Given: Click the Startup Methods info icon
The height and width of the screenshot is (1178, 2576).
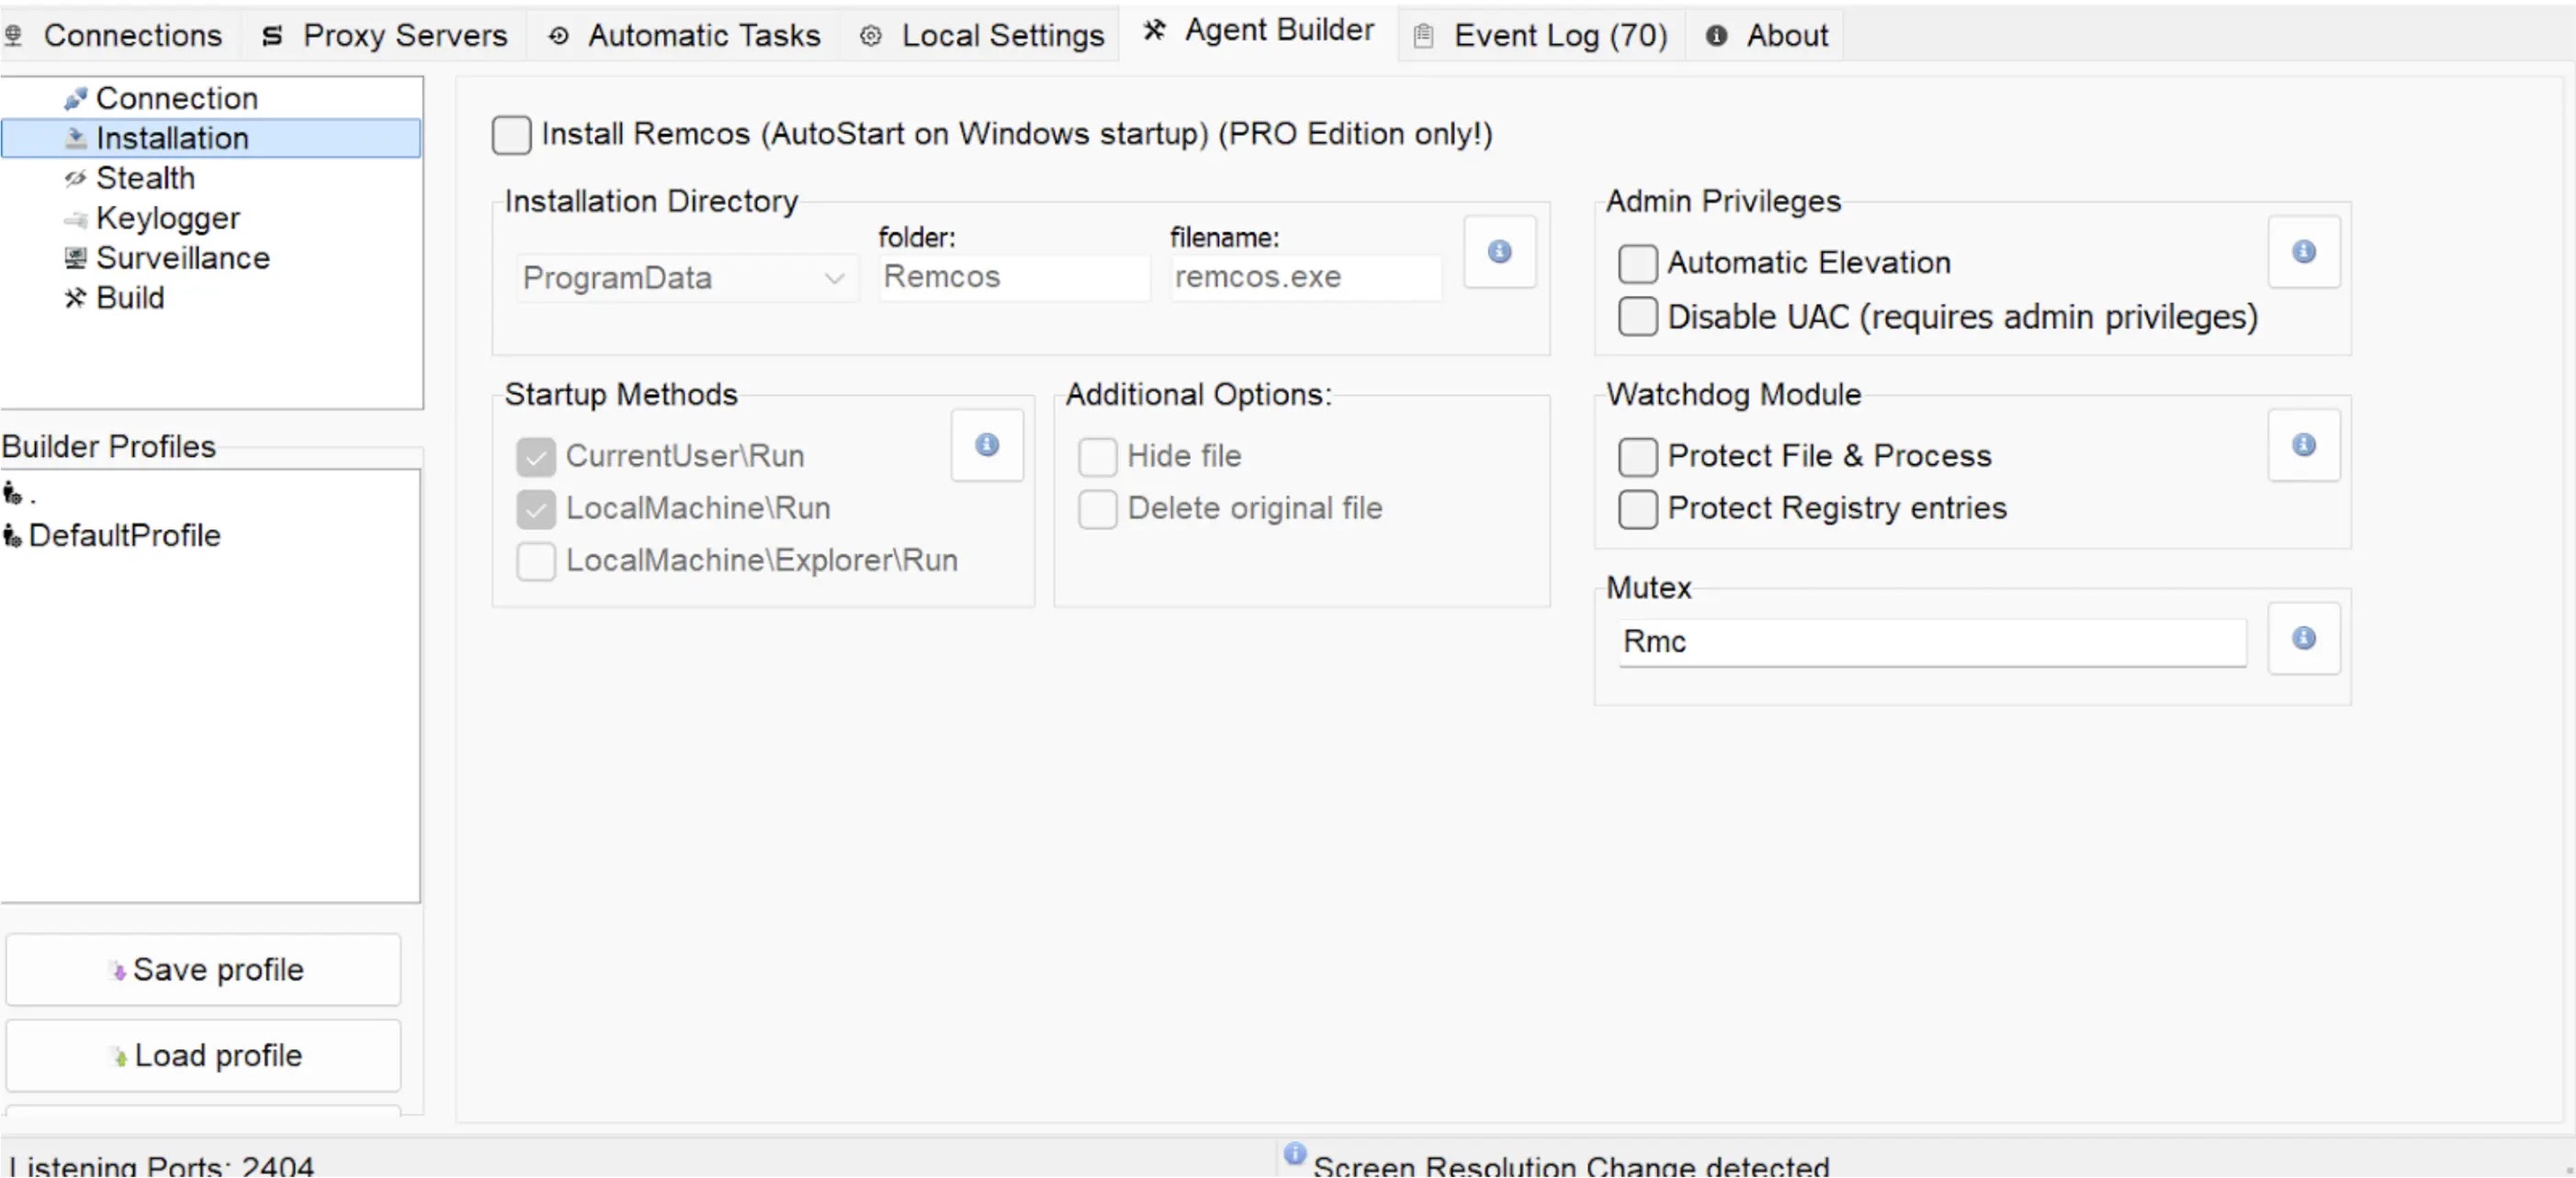Looking at the screenshot, I should 986,444.
